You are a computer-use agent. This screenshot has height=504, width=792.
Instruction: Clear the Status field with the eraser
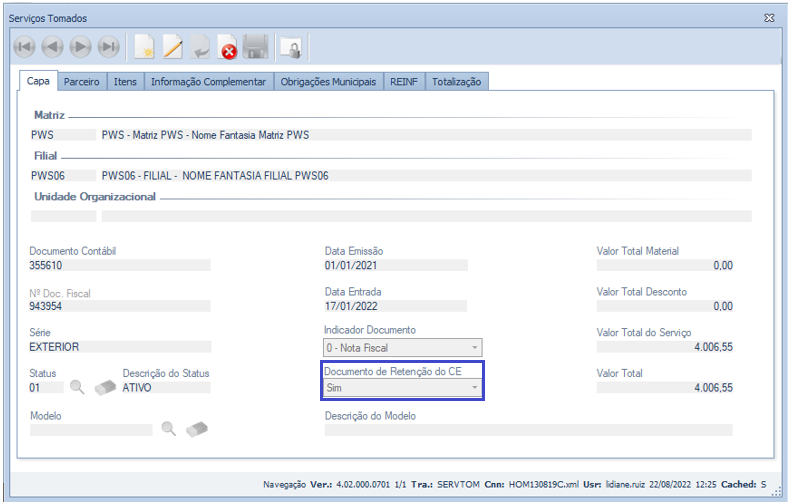coord(105,388)
